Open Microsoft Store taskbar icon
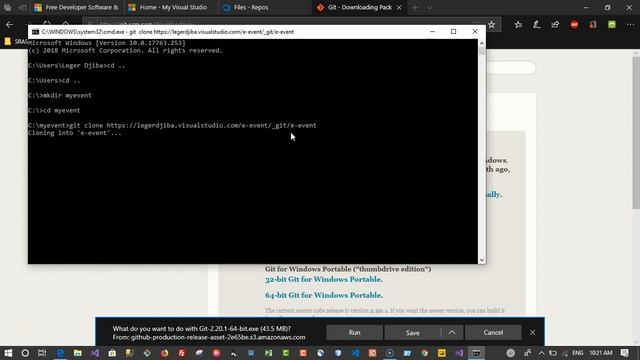The image size is (640, 360). [112, 353]
